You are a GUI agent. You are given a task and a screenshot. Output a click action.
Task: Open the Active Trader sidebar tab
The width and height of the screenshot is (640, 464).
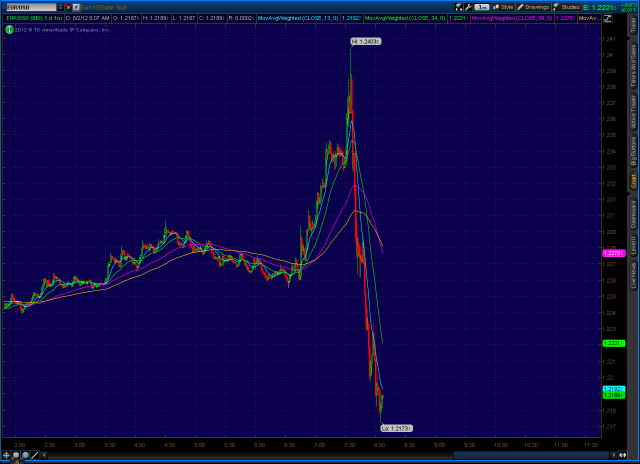[x=633, y=112]
